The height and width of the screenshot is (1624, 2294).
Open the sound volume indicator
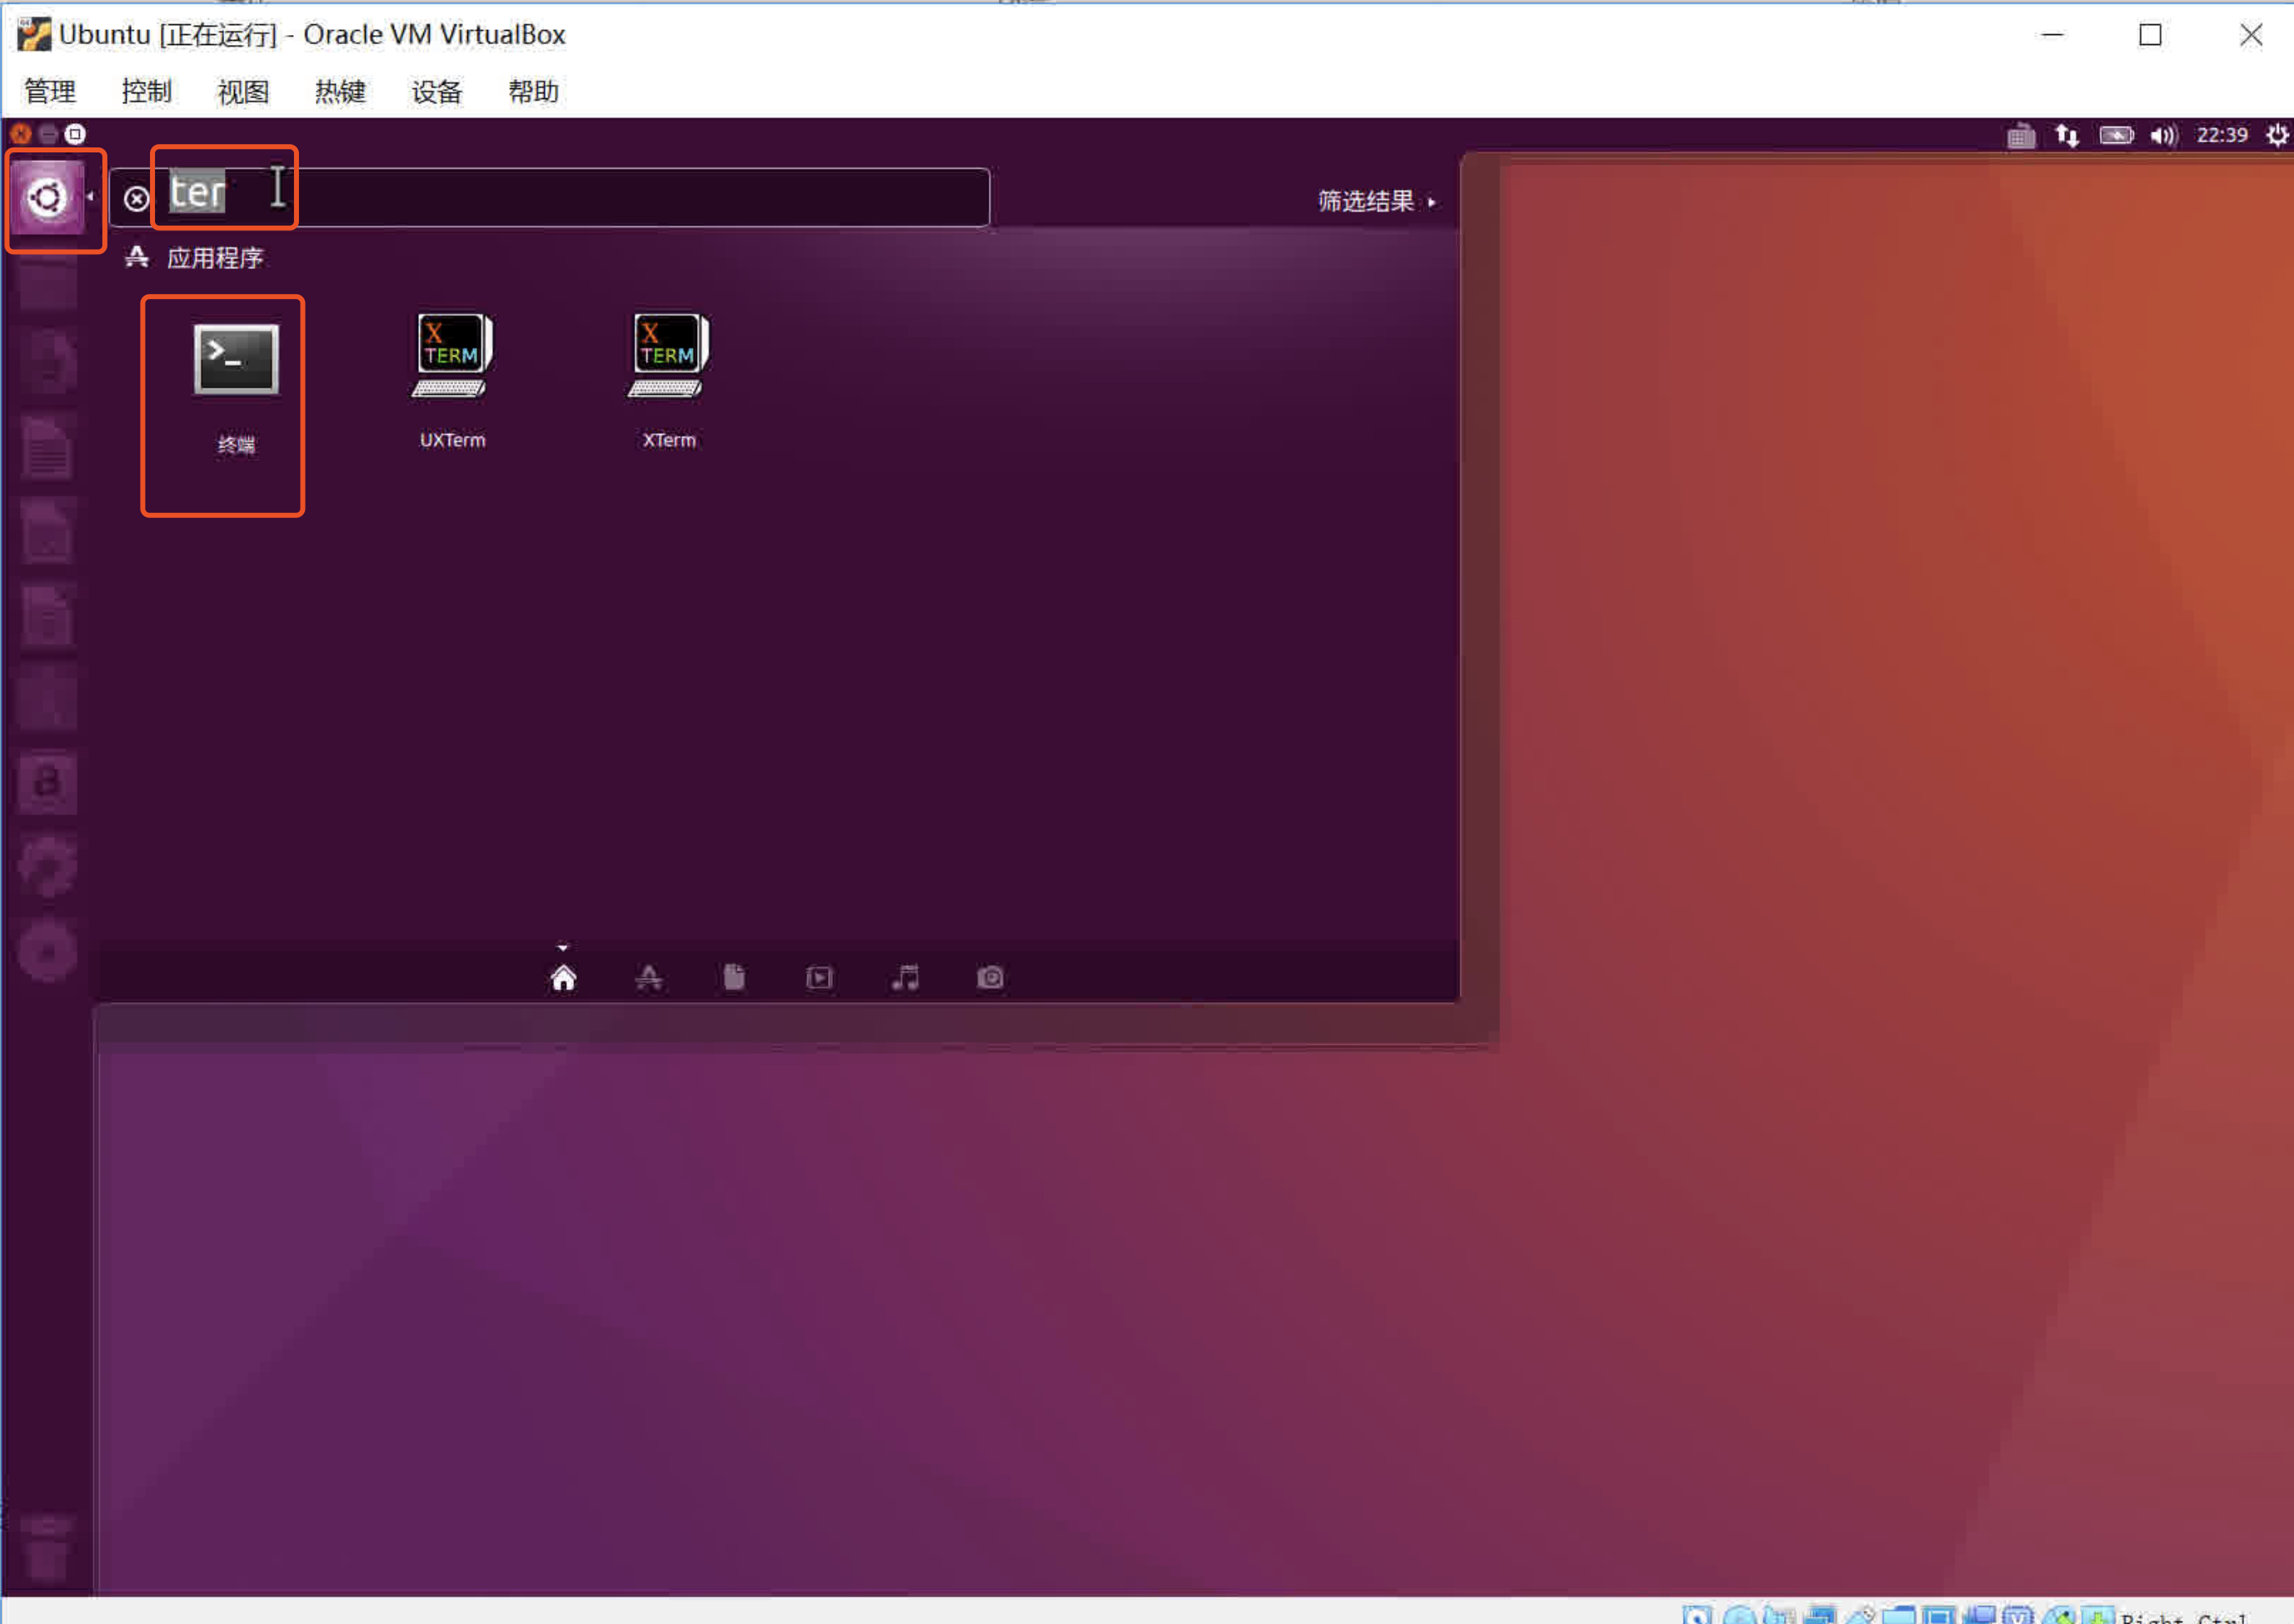[x=2163, y=135]
